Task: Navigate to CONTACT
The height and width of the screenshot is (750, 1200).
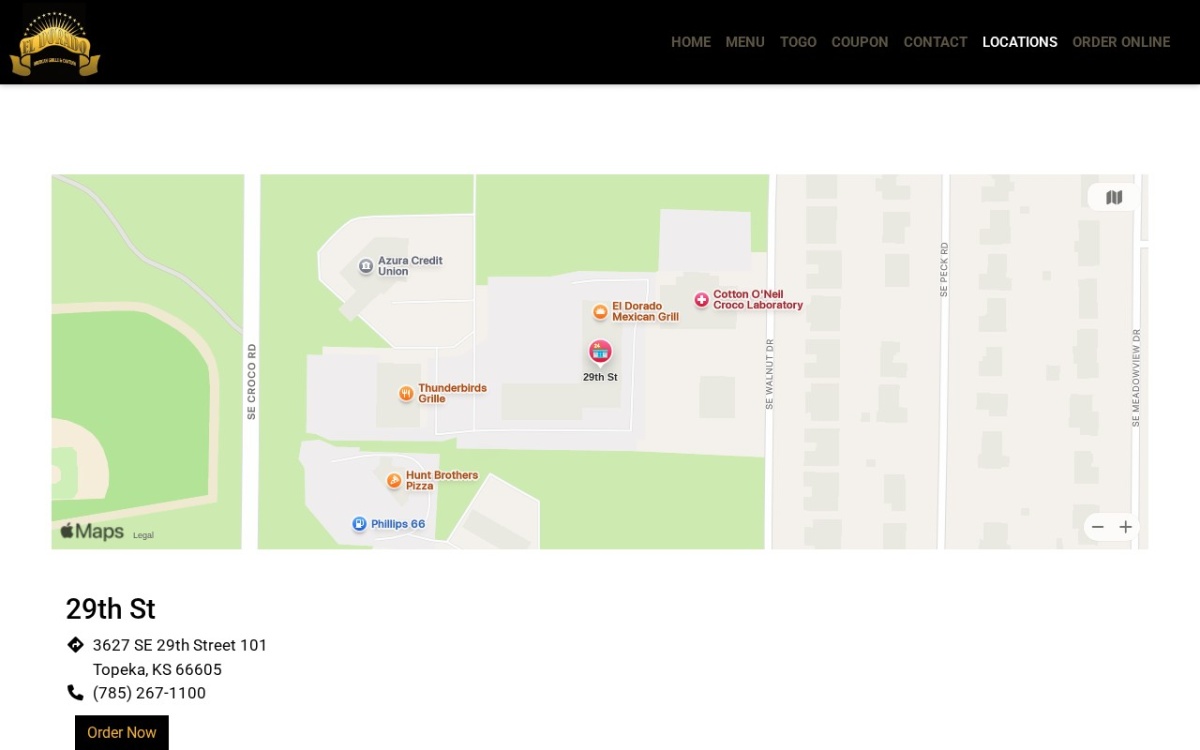Action: 935,42
